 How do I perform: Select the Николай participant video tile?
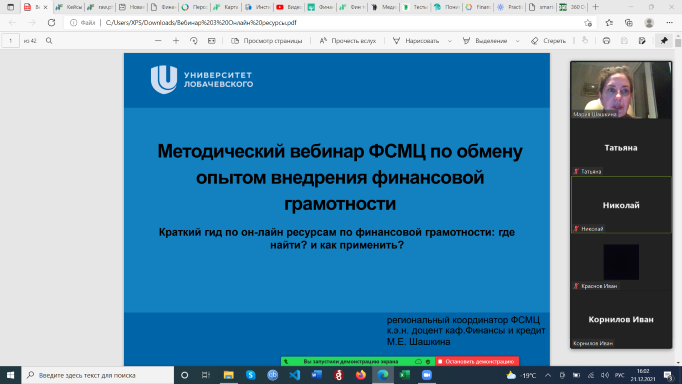621,205
